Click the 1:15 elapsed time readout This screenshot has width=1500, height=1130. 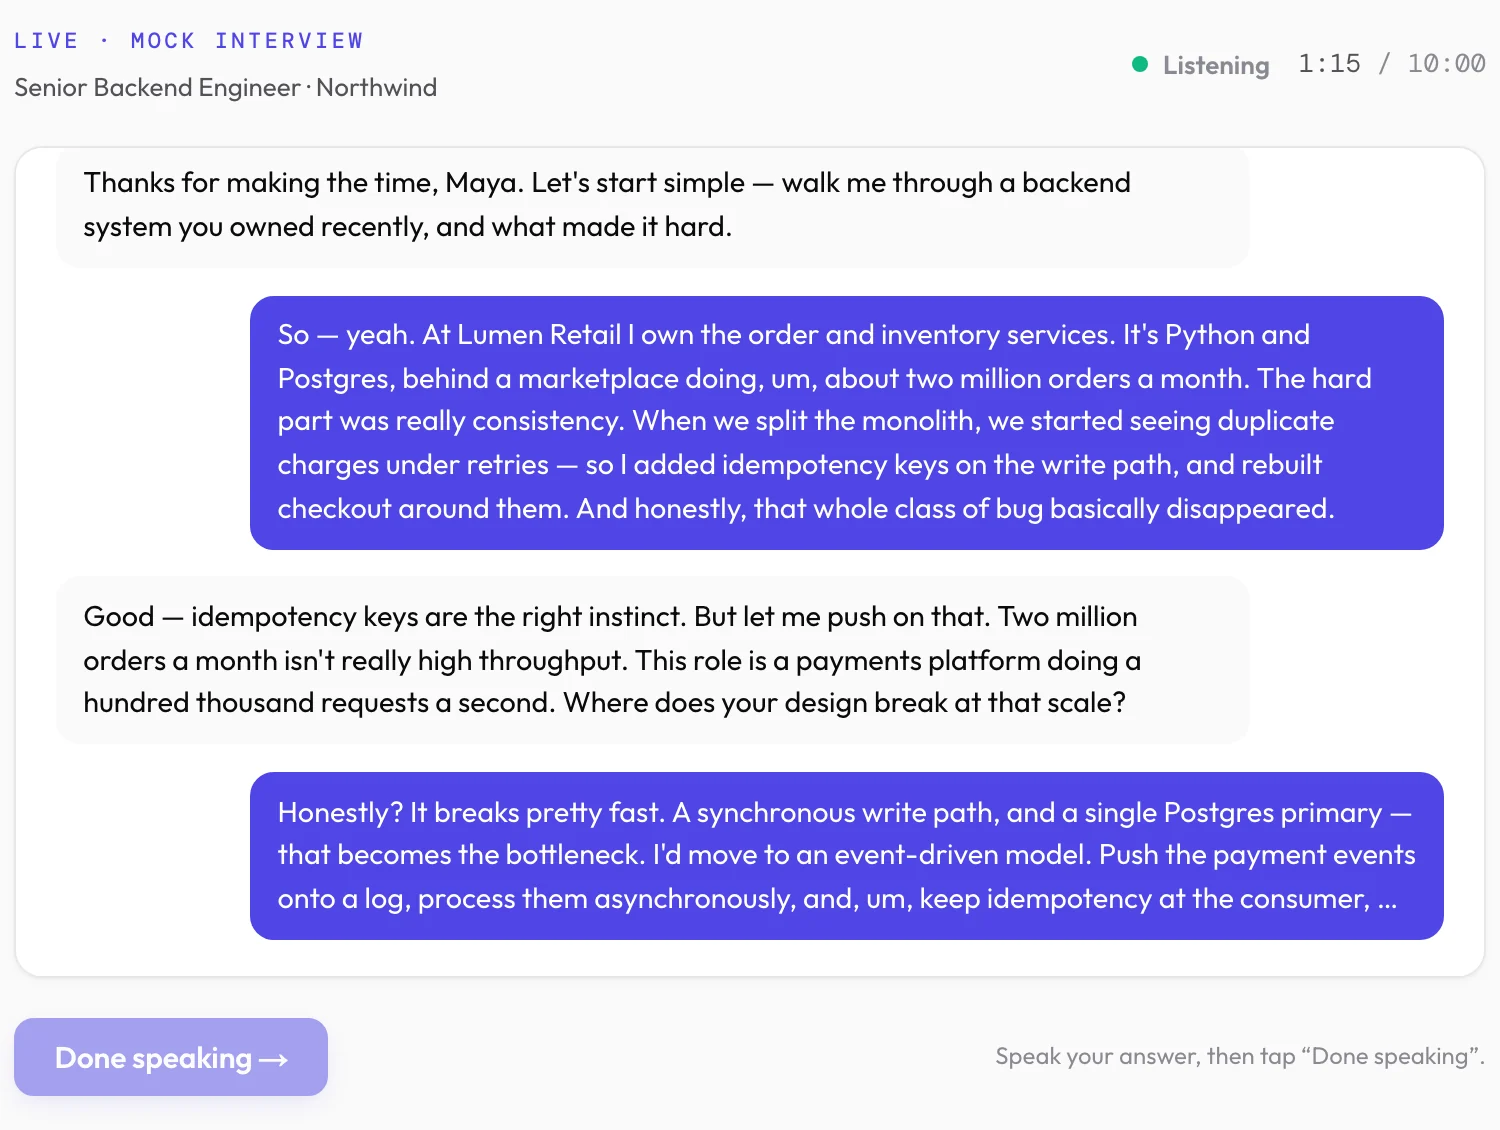coord(1329,64)
